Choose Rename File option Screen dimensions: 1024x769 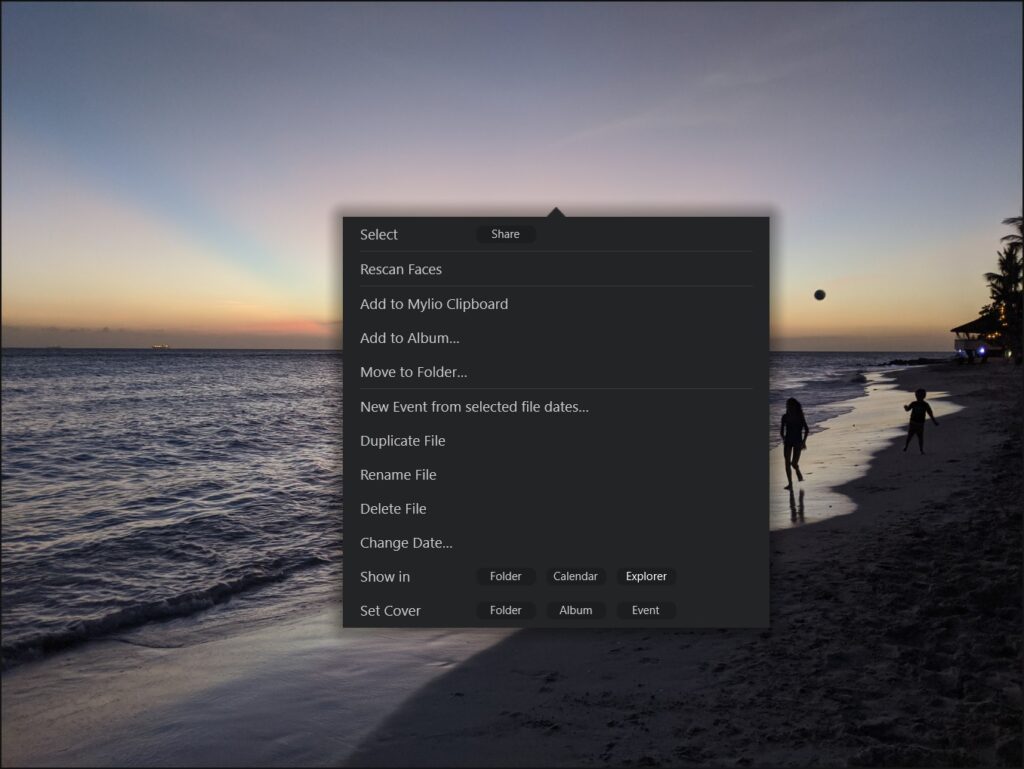tap(398, 475)
